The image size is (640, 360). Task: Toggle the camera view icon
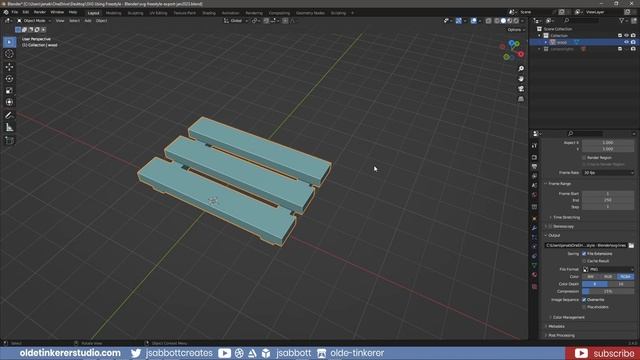click(x=521, y=89)
